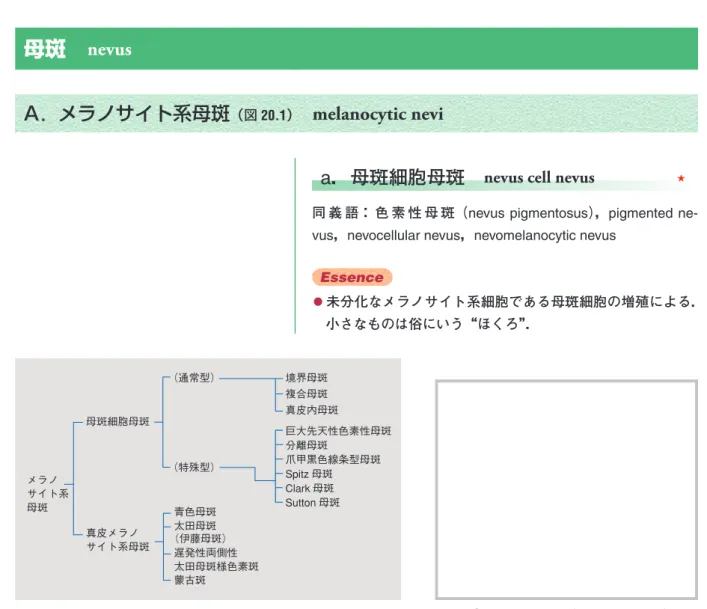Select the A. メラノサイト系母斑 section heading
This screenshot has height=609, width=707.
(127, 113)
